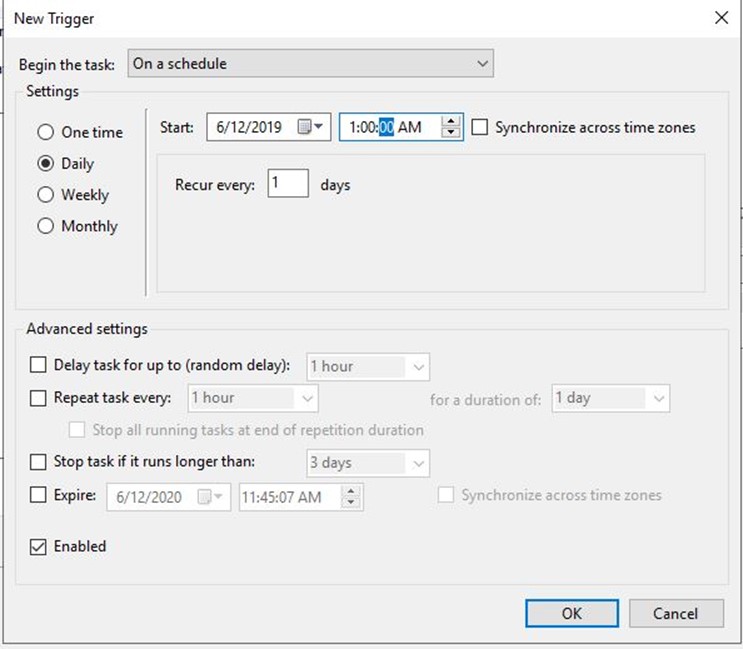Image resolution: width=743 pixels, height=649 pixels.
Task: Check Delay task for up to random delay
Action: [x=38, y=365]
